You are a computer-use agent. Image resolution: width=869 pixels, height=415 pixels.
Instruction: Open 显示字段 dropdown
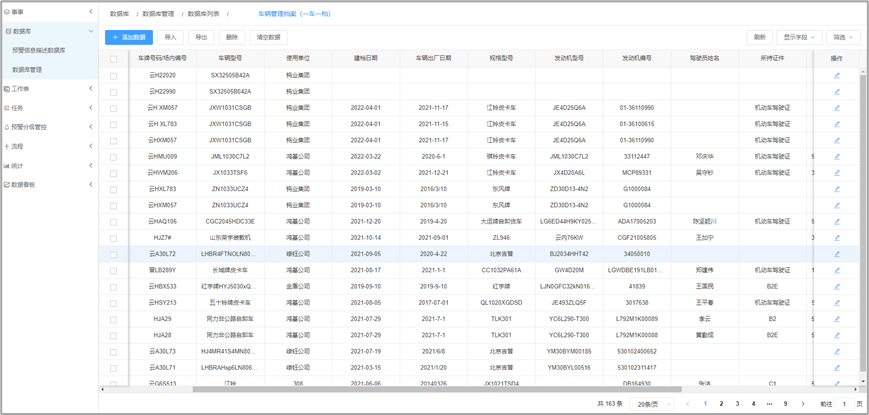(800, 37)
